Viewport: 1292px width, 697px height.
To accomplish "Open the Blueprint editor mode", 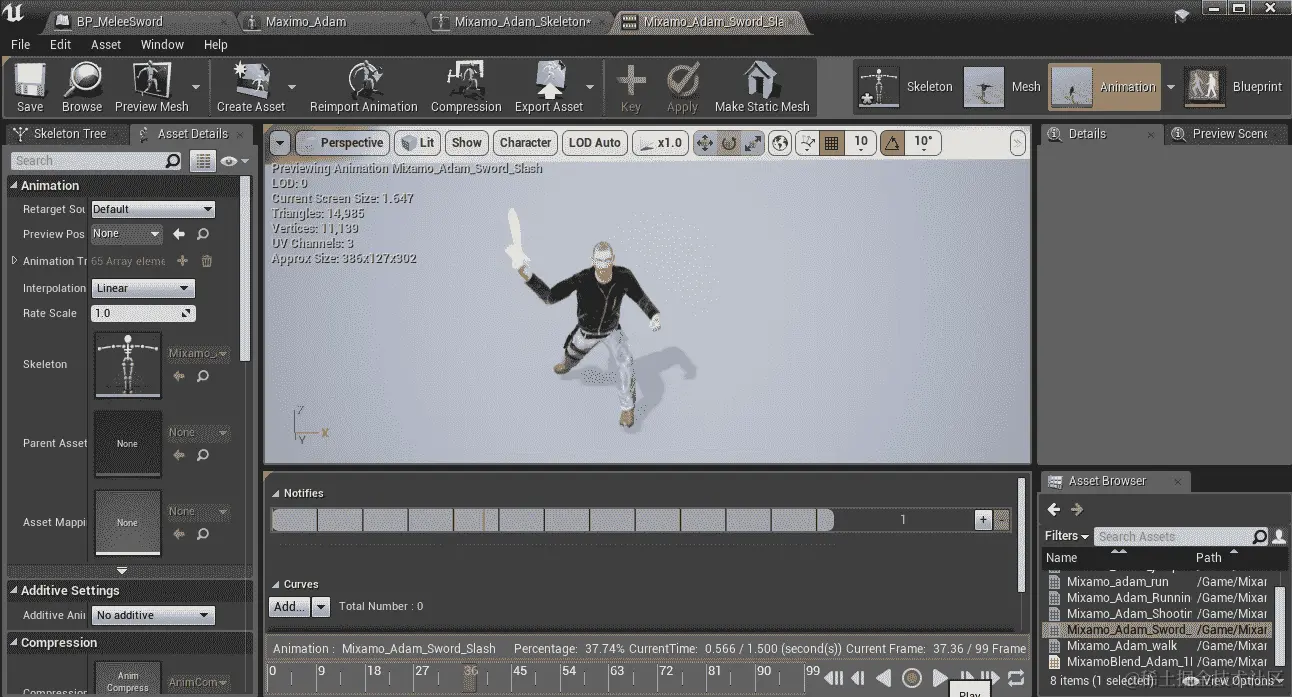I will [1233, 87].
